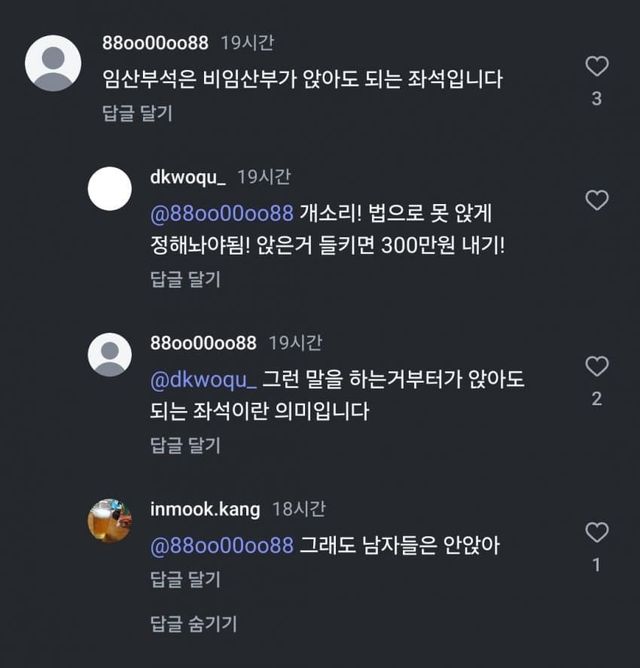Open 88oo00oo88 username on top comment
The height and width of the screenshot is (668, 640).
pos(155,44)
